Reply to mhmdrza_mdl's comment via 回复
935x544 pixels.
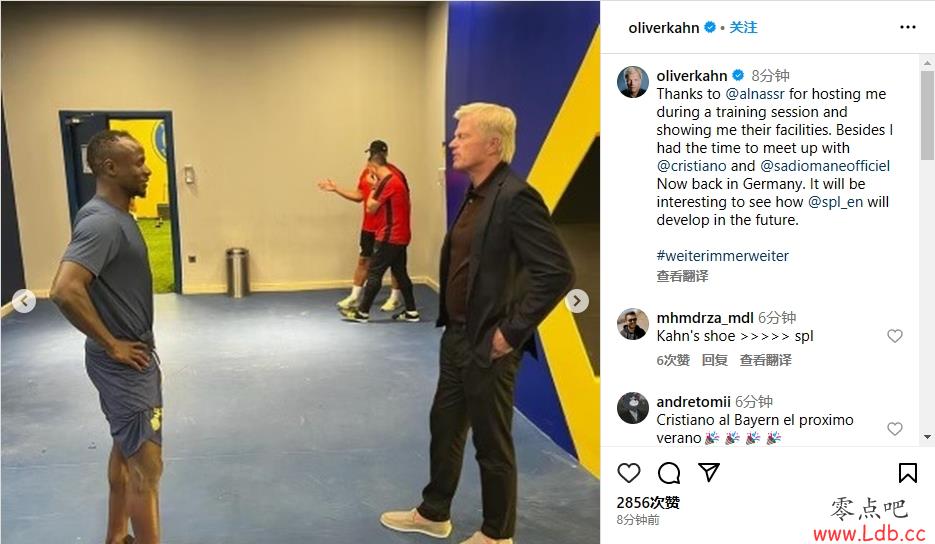(x=714, y=360)
